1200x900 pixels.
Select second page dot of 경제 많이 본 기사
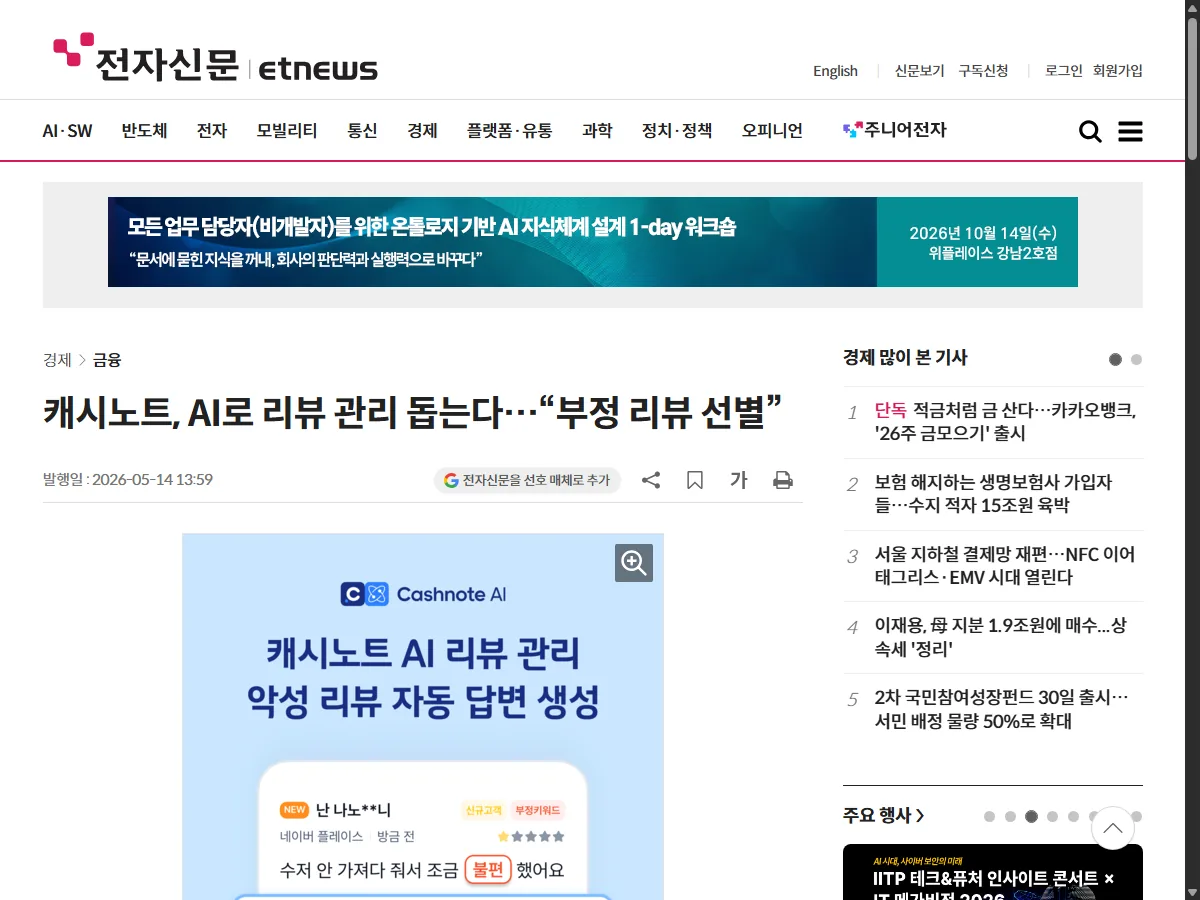[1136, 360]
